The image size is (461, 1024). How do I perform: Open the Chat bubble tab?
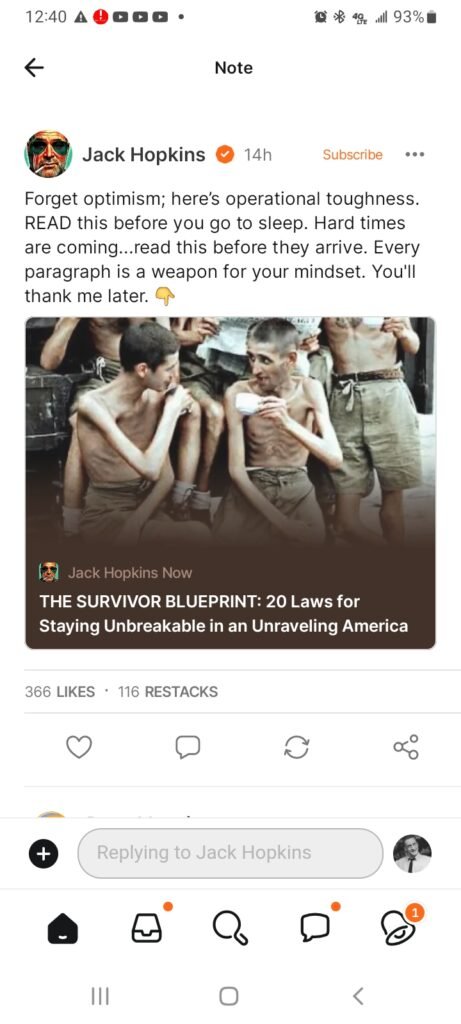(x=314, y=928)
